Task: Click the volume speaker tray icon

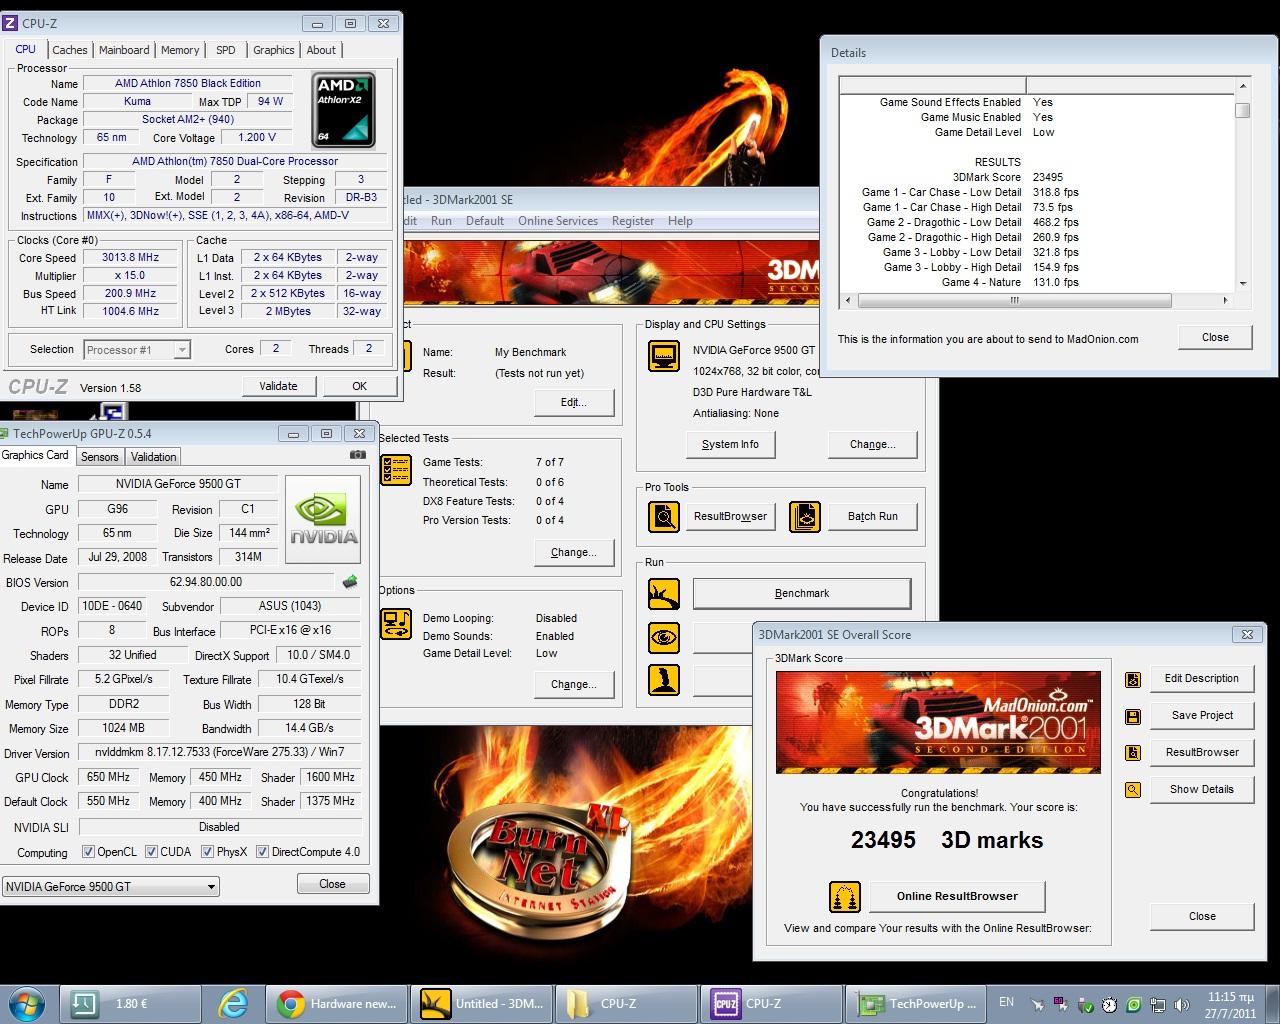Action: 1182,1004
